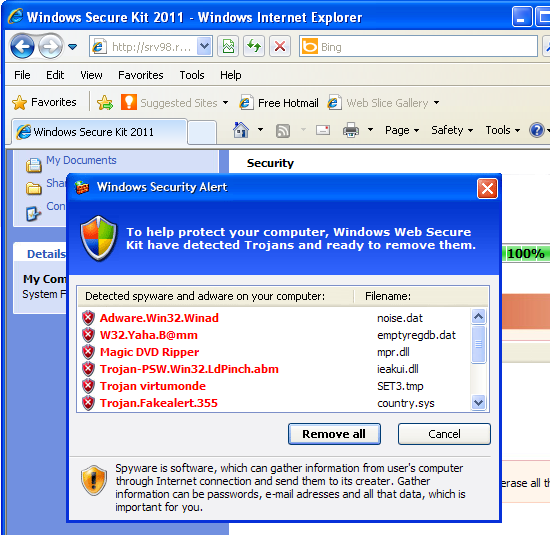This screenshot has width=550, height=535.
Task: Click the Refresh green arrows icon
Action: 254,46
